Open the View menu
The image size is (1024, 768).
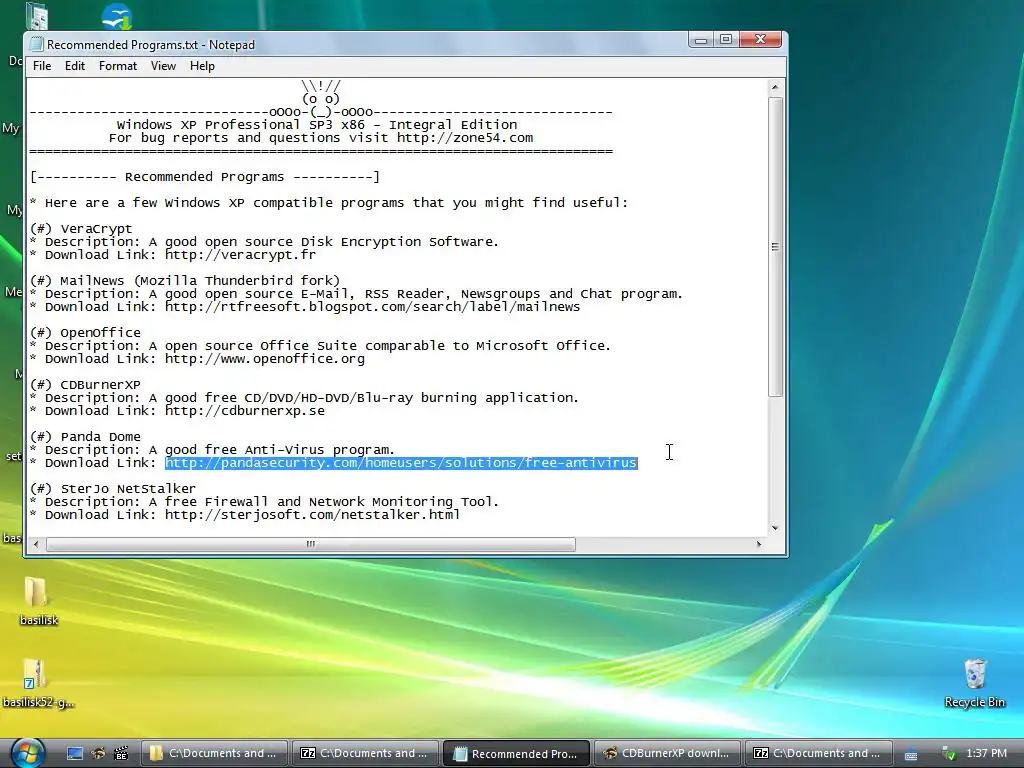click(163, 66)
